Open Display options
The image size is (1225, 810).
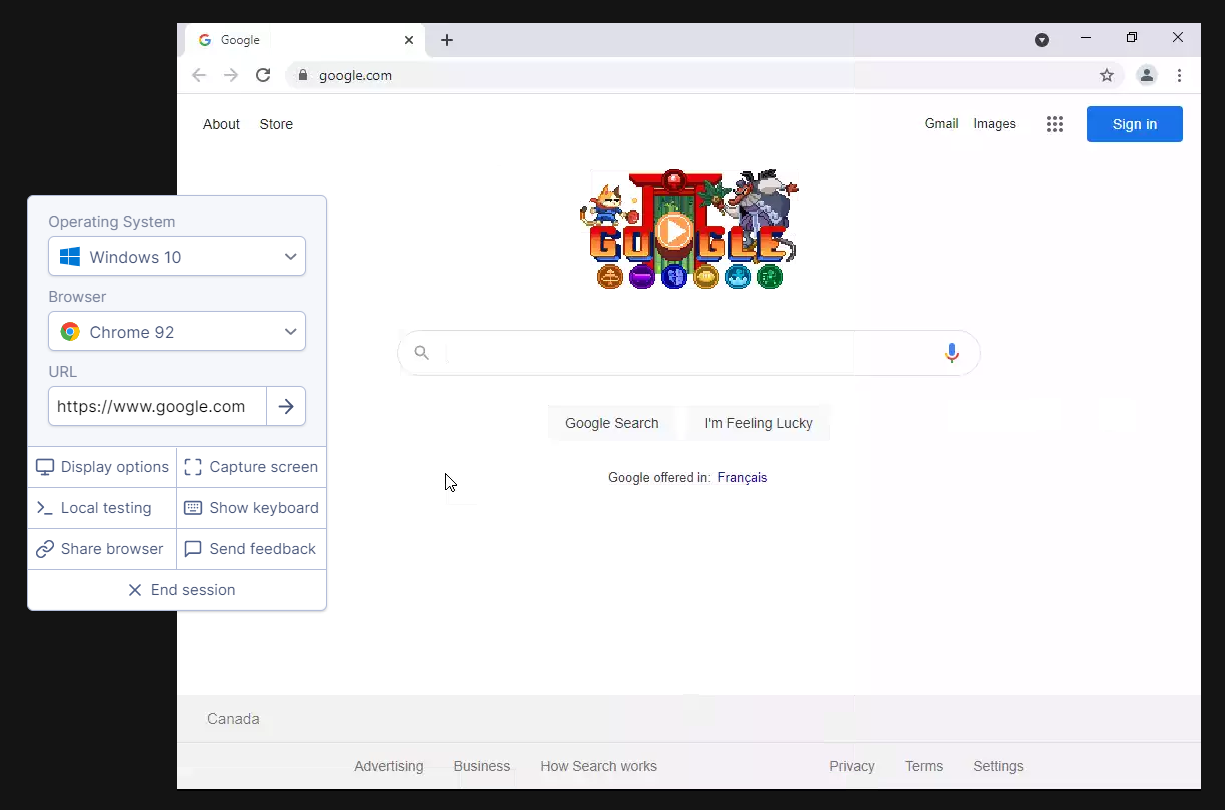[x=102, y=467]
